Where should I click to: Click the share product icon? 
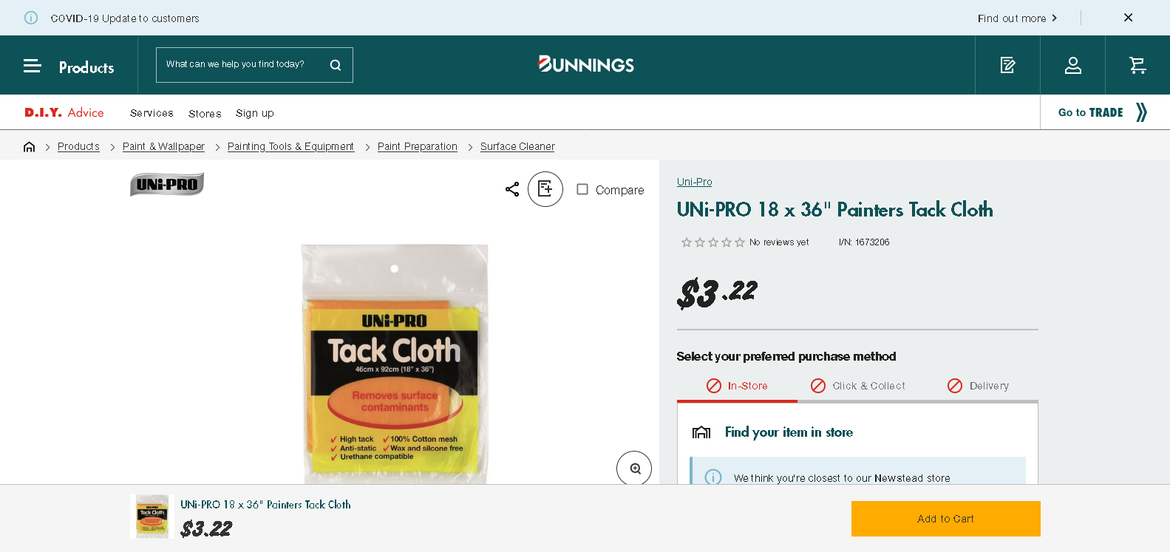pyautogui.click(x=512, y=189)
